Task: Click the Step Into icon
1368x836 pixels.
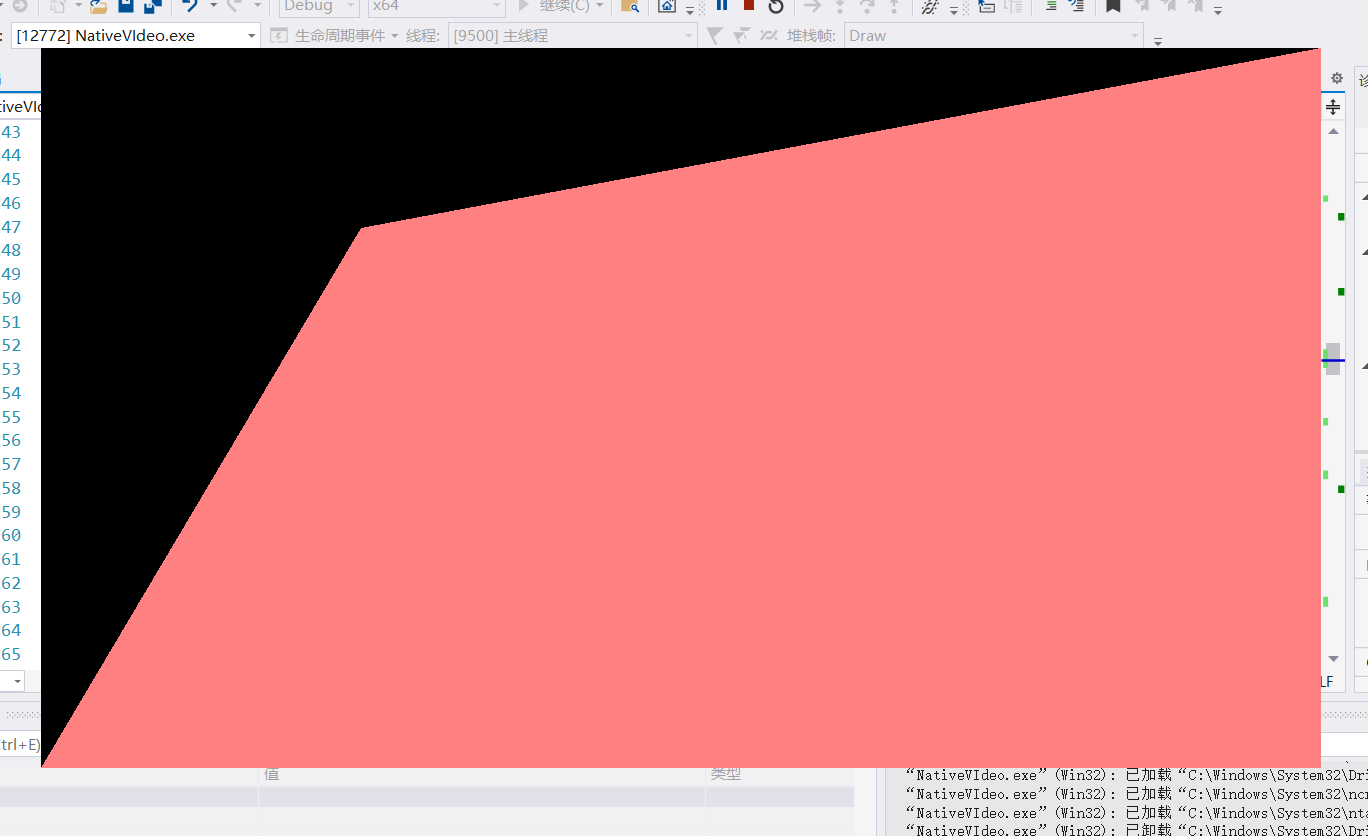Action: click(x=840, y=6)
